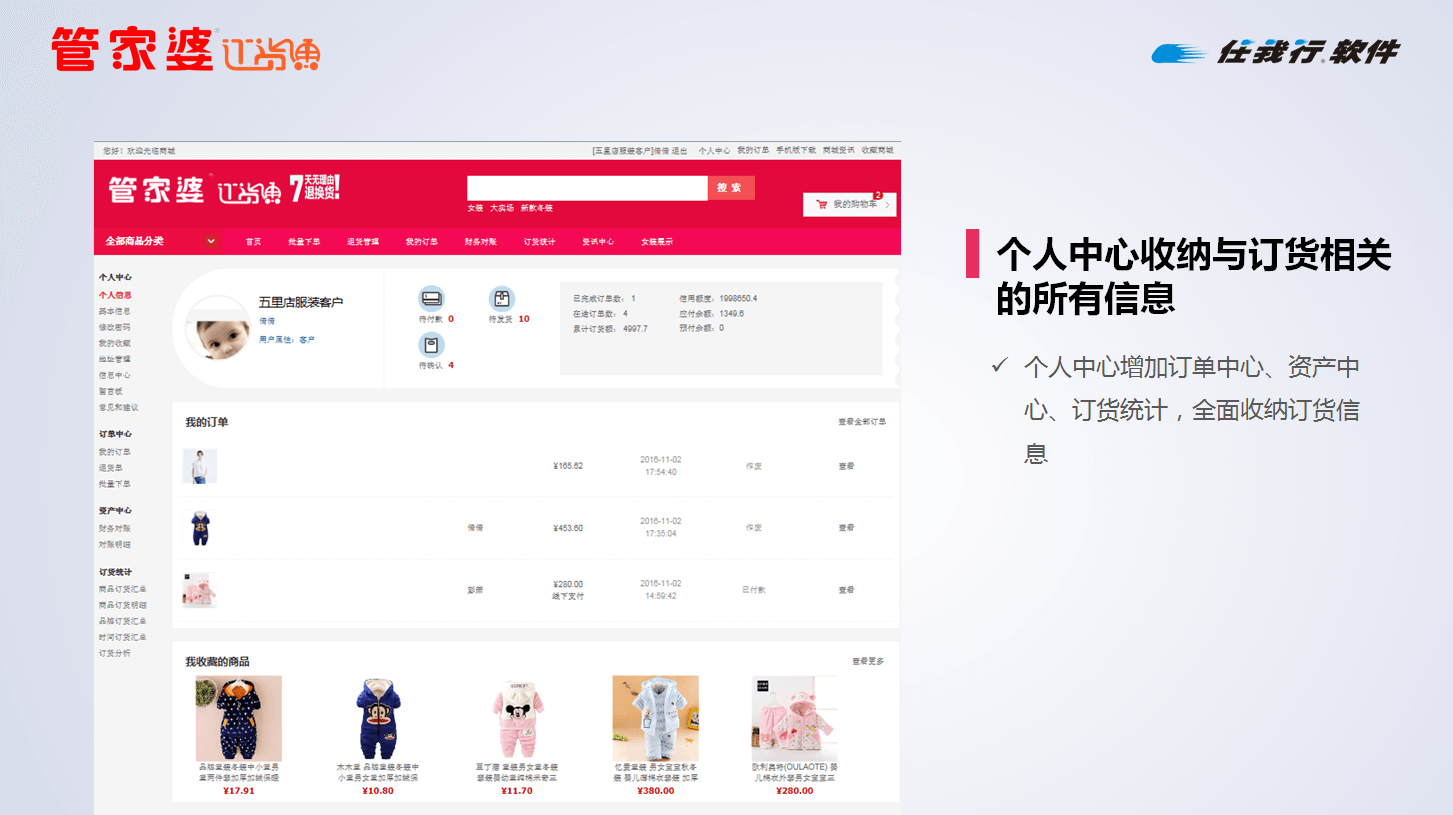
Task: Click the 管家婆 logo in red banner
Action: (157, 189)
